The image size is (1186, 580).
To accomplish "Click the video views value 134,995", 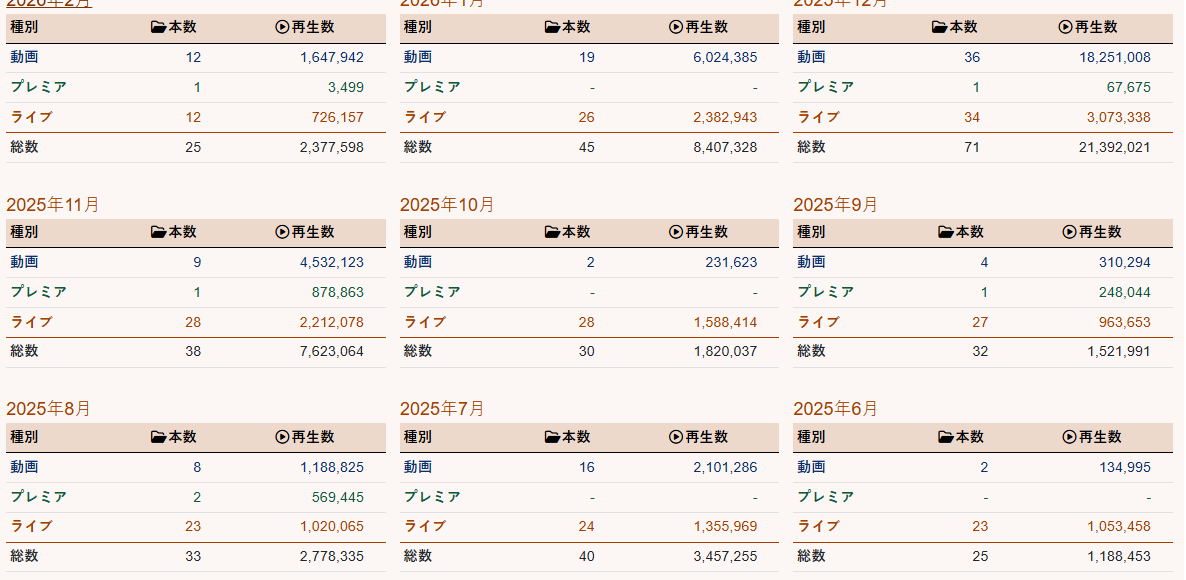I will (1125, 467).
